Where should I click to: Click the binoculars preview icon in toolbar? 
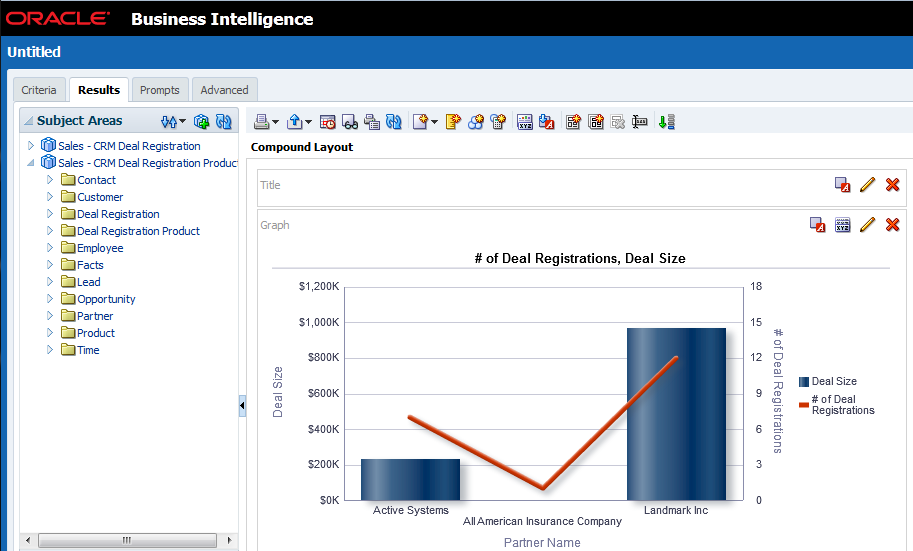click(350, 122)
